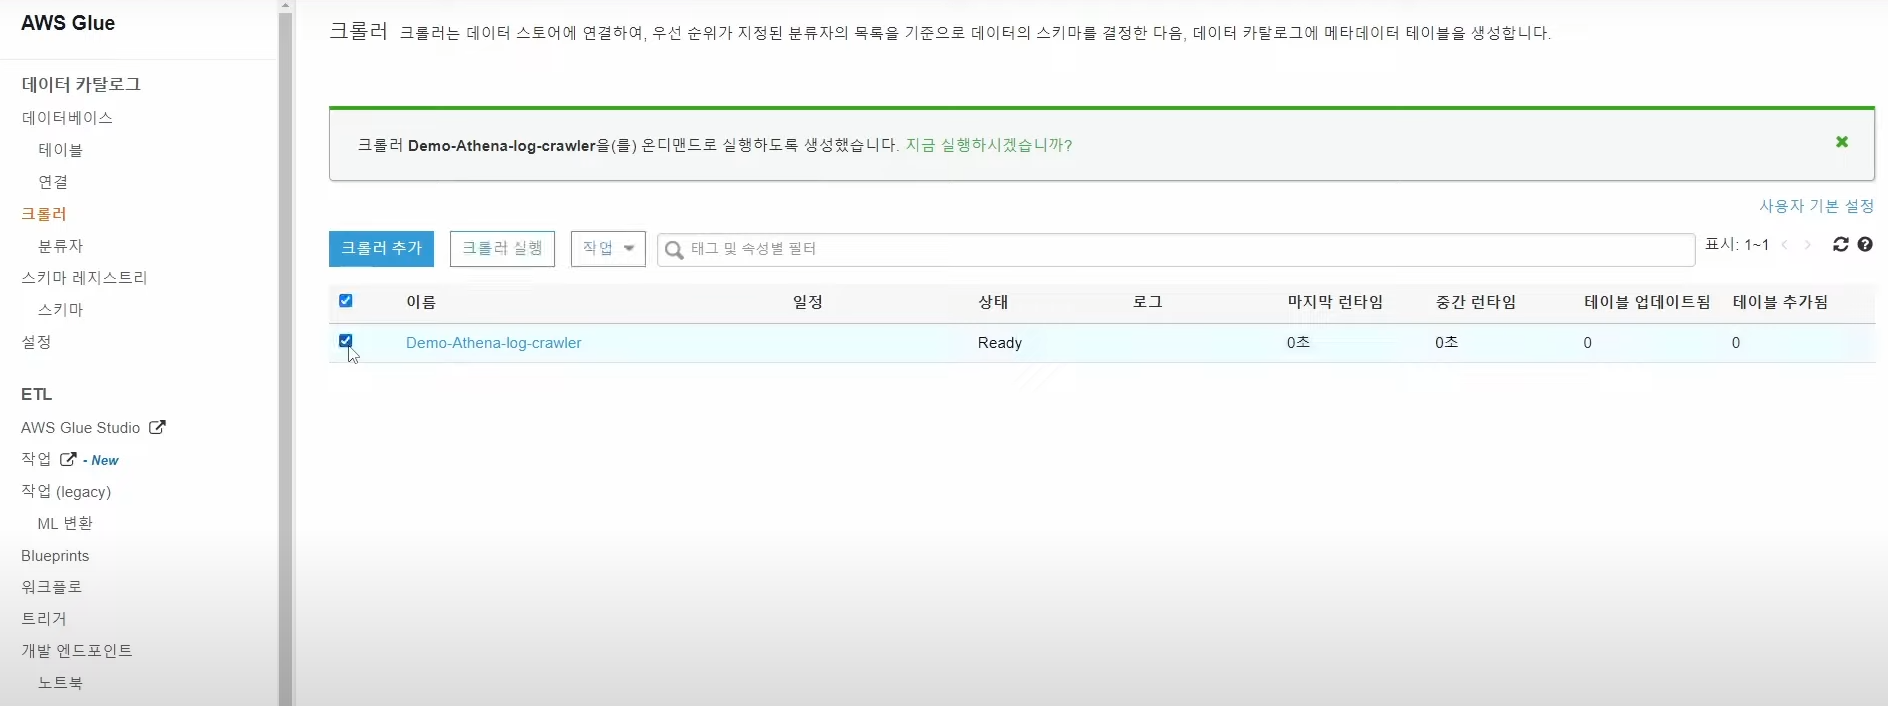The width and height of the screenshot is (1888, 706).
Task: Click the 크롤러 실행 button
Action: tap(502, 249)
